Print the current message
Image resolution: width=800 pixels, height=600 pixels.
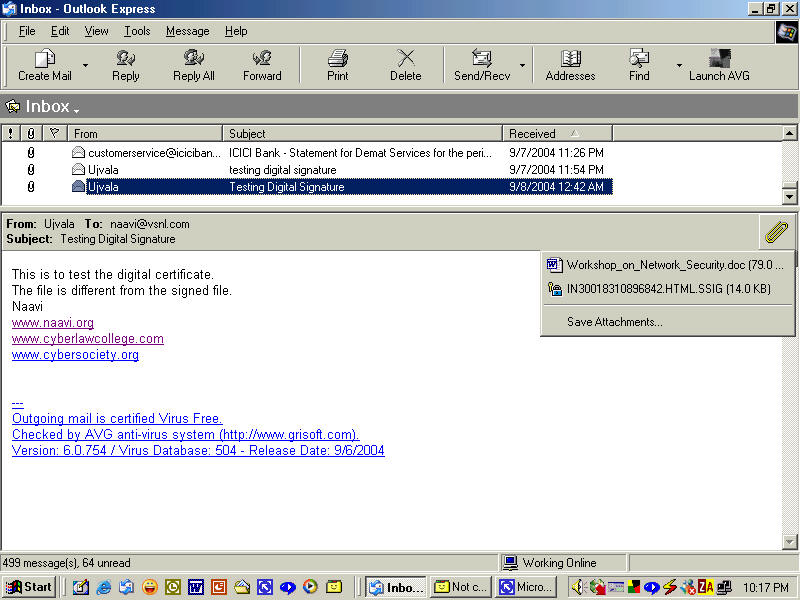coord(337,65)
